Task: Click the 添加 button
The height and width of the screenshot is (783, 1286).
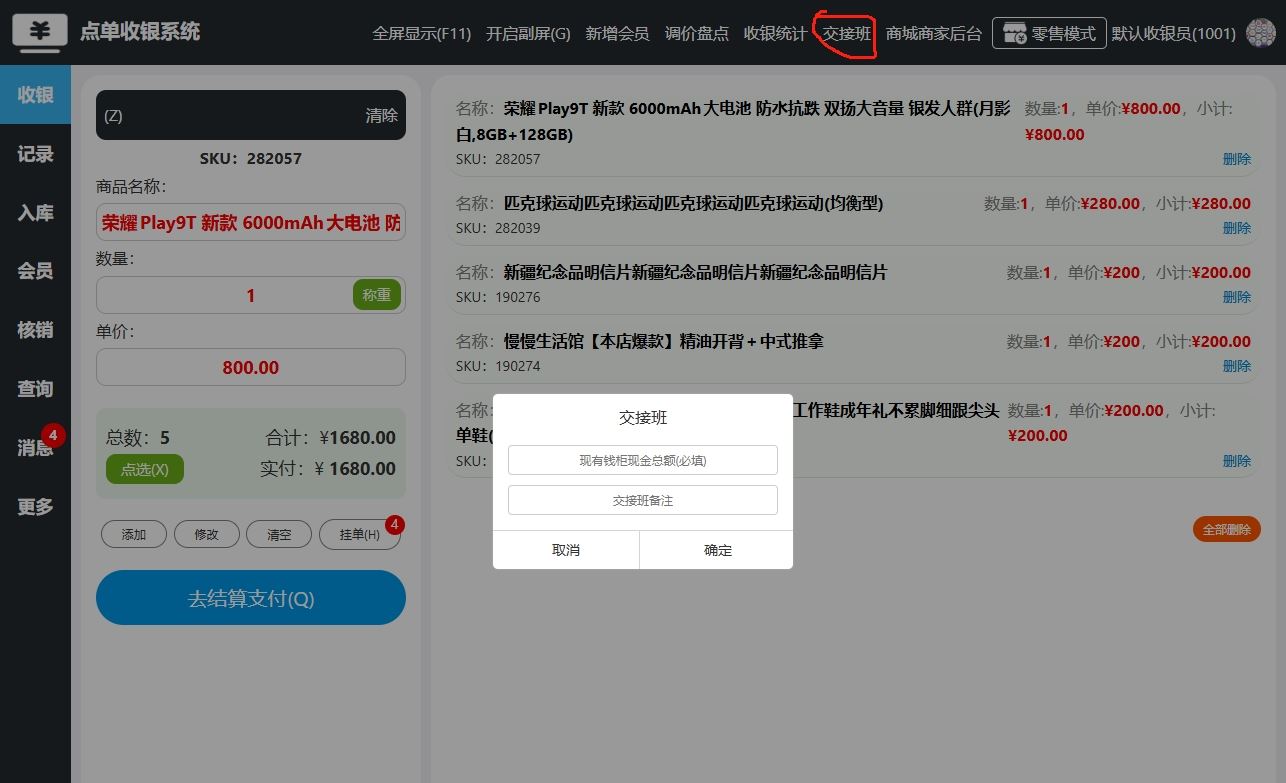Action: (134, 534)
